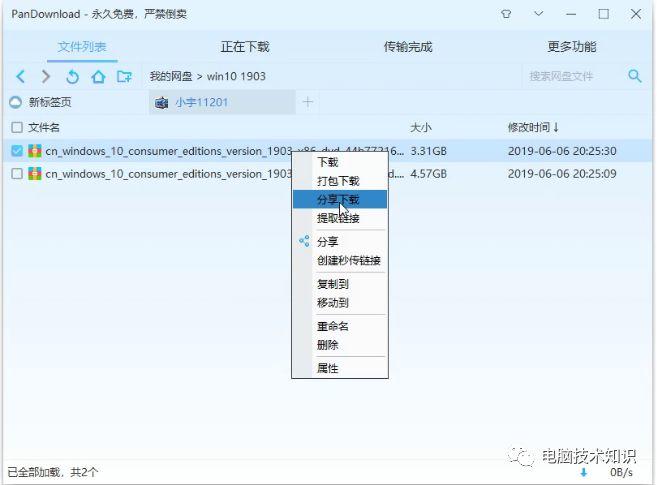Open the title bar dropdown chevron
This screenshot has width=657, height=485.
coord(538,14)
